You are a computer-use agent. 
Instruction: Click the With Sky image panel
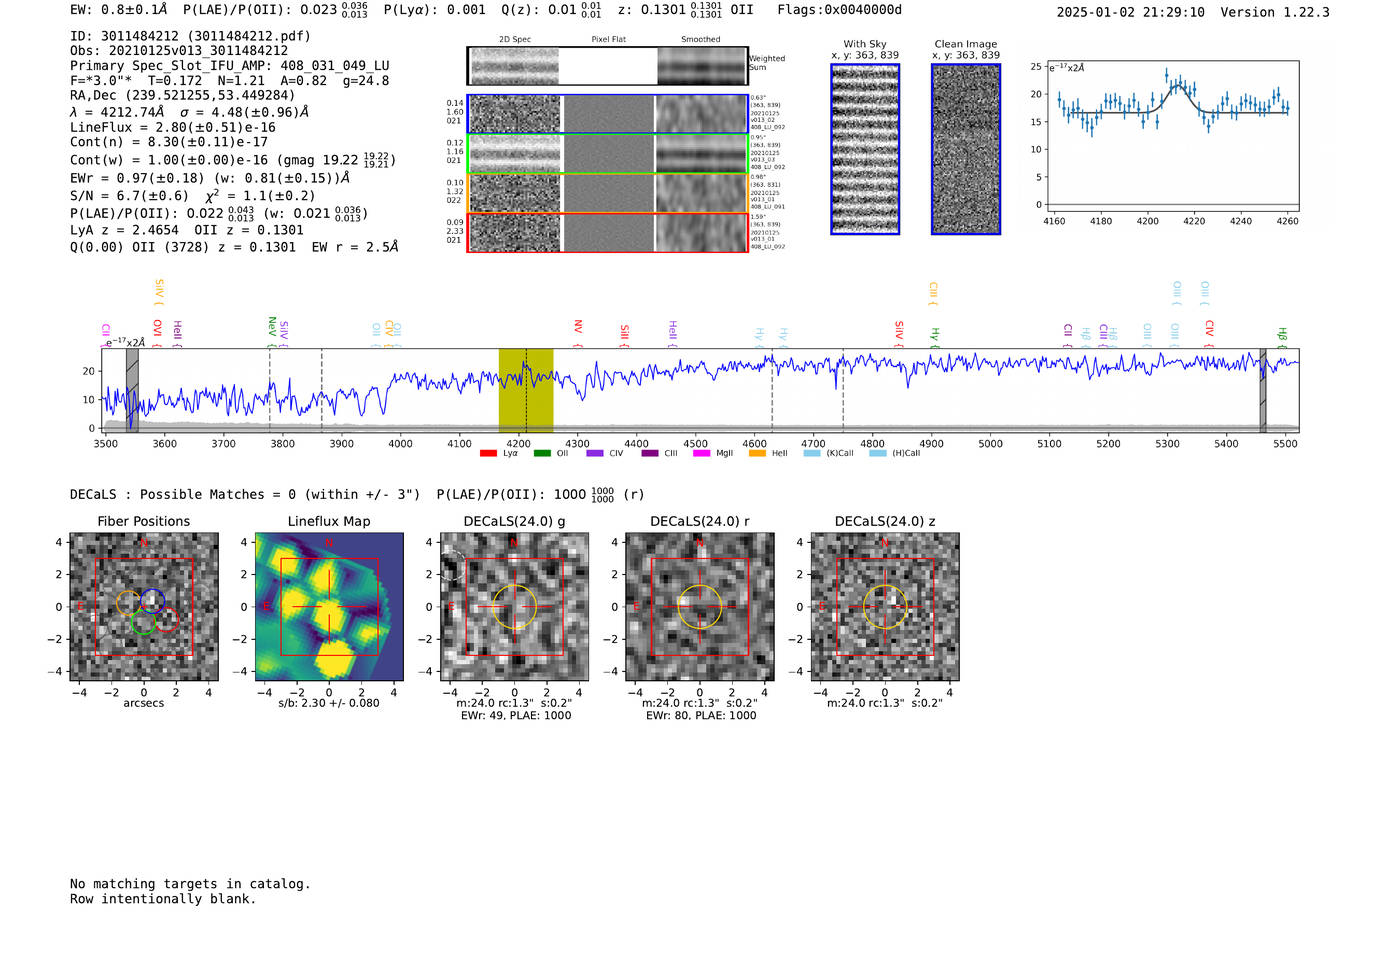pos(865,149)
